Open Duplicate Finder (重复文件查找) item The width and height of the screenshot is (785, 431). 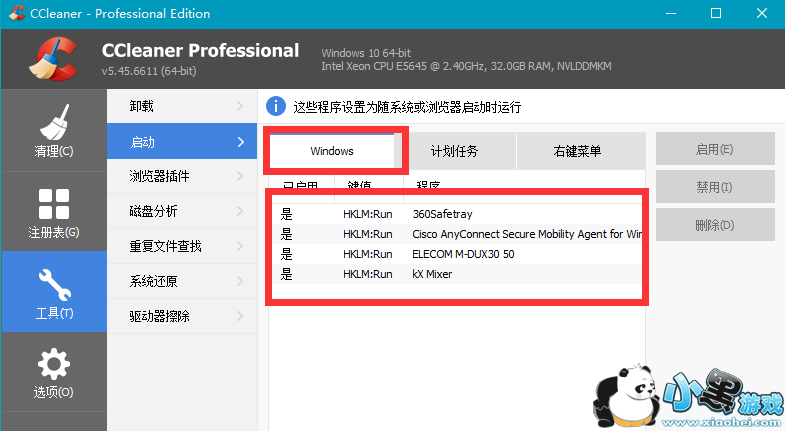(182, 246)
